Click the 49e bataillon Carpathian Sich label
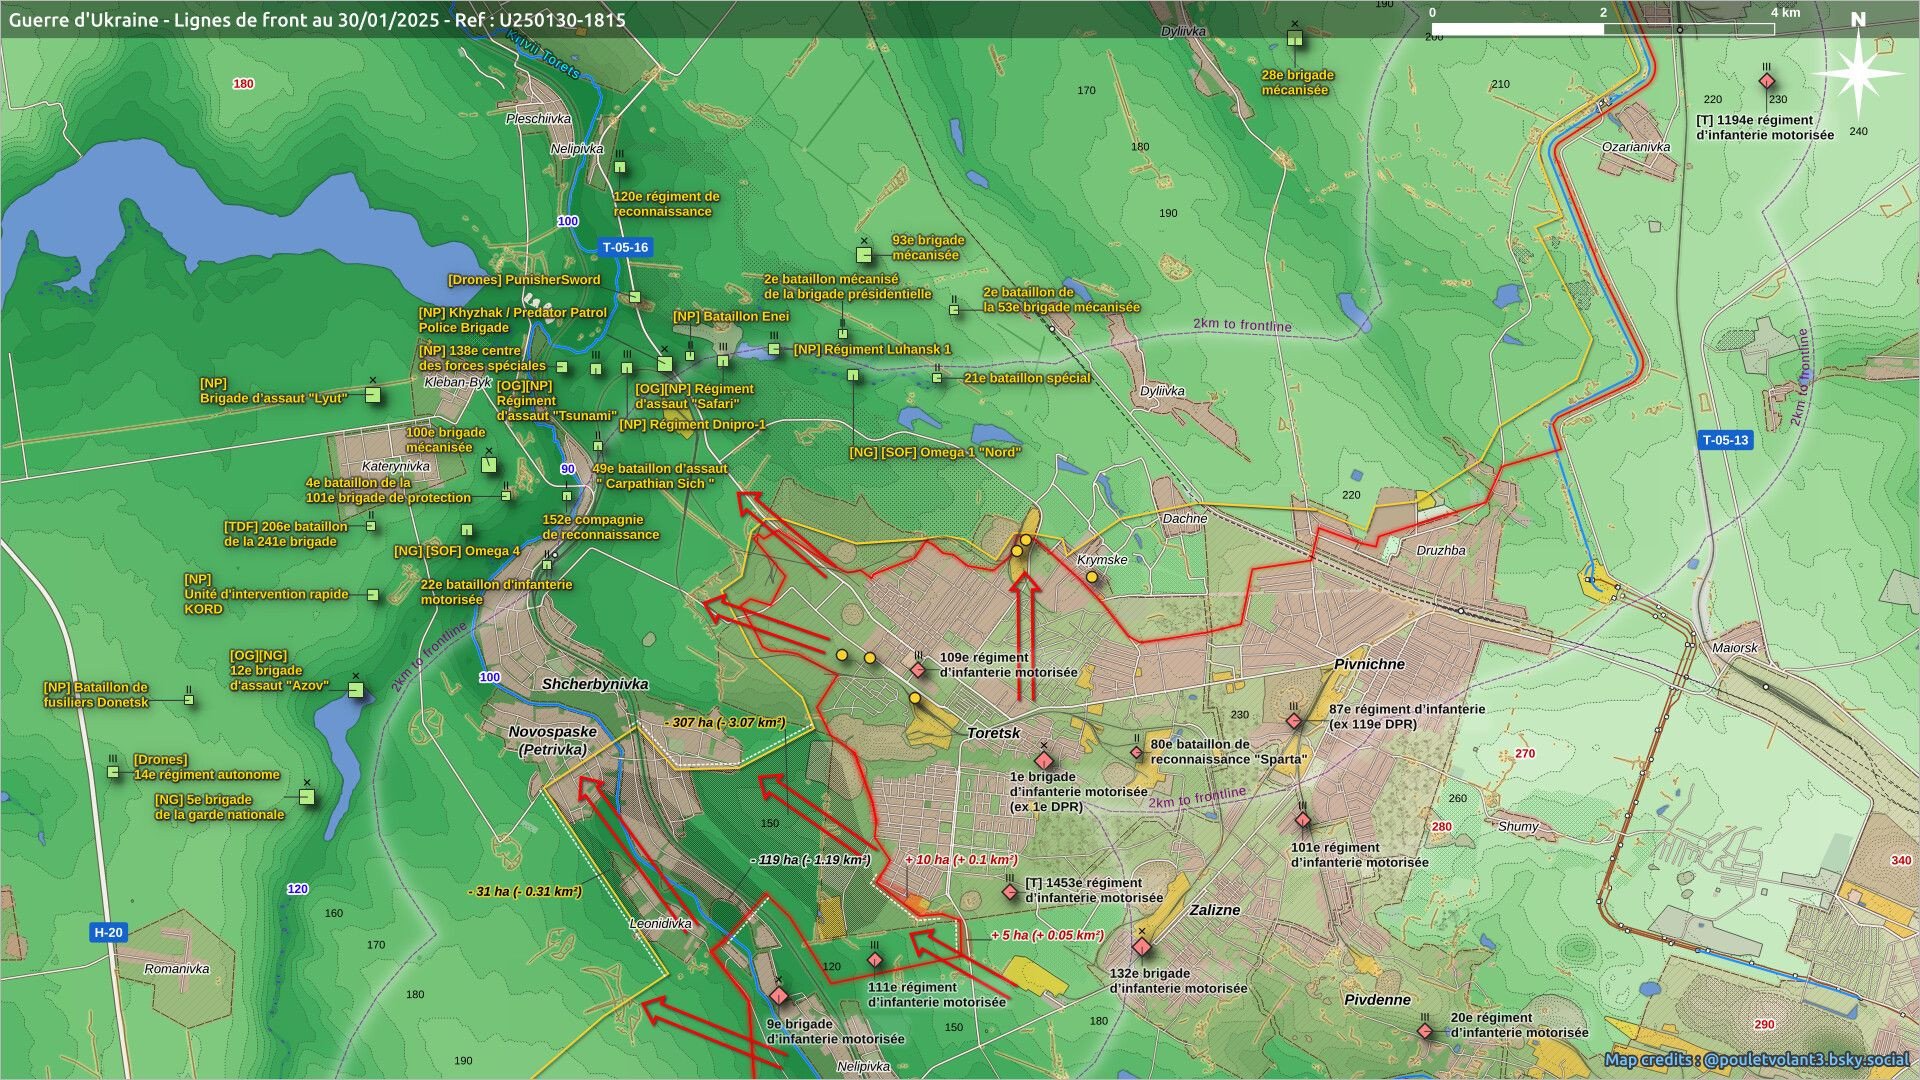 pyautogui.click(x=660, y=475)
